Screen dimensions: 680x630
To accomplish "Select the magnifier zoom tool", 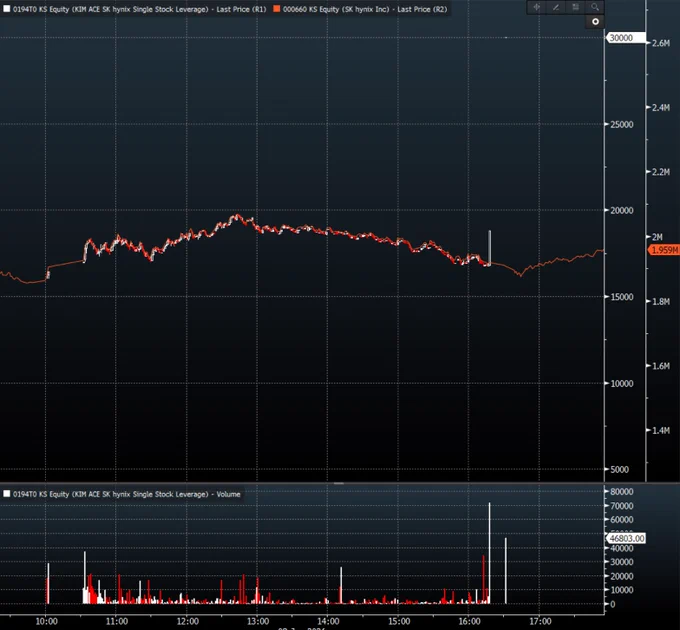I will (595, 7).
